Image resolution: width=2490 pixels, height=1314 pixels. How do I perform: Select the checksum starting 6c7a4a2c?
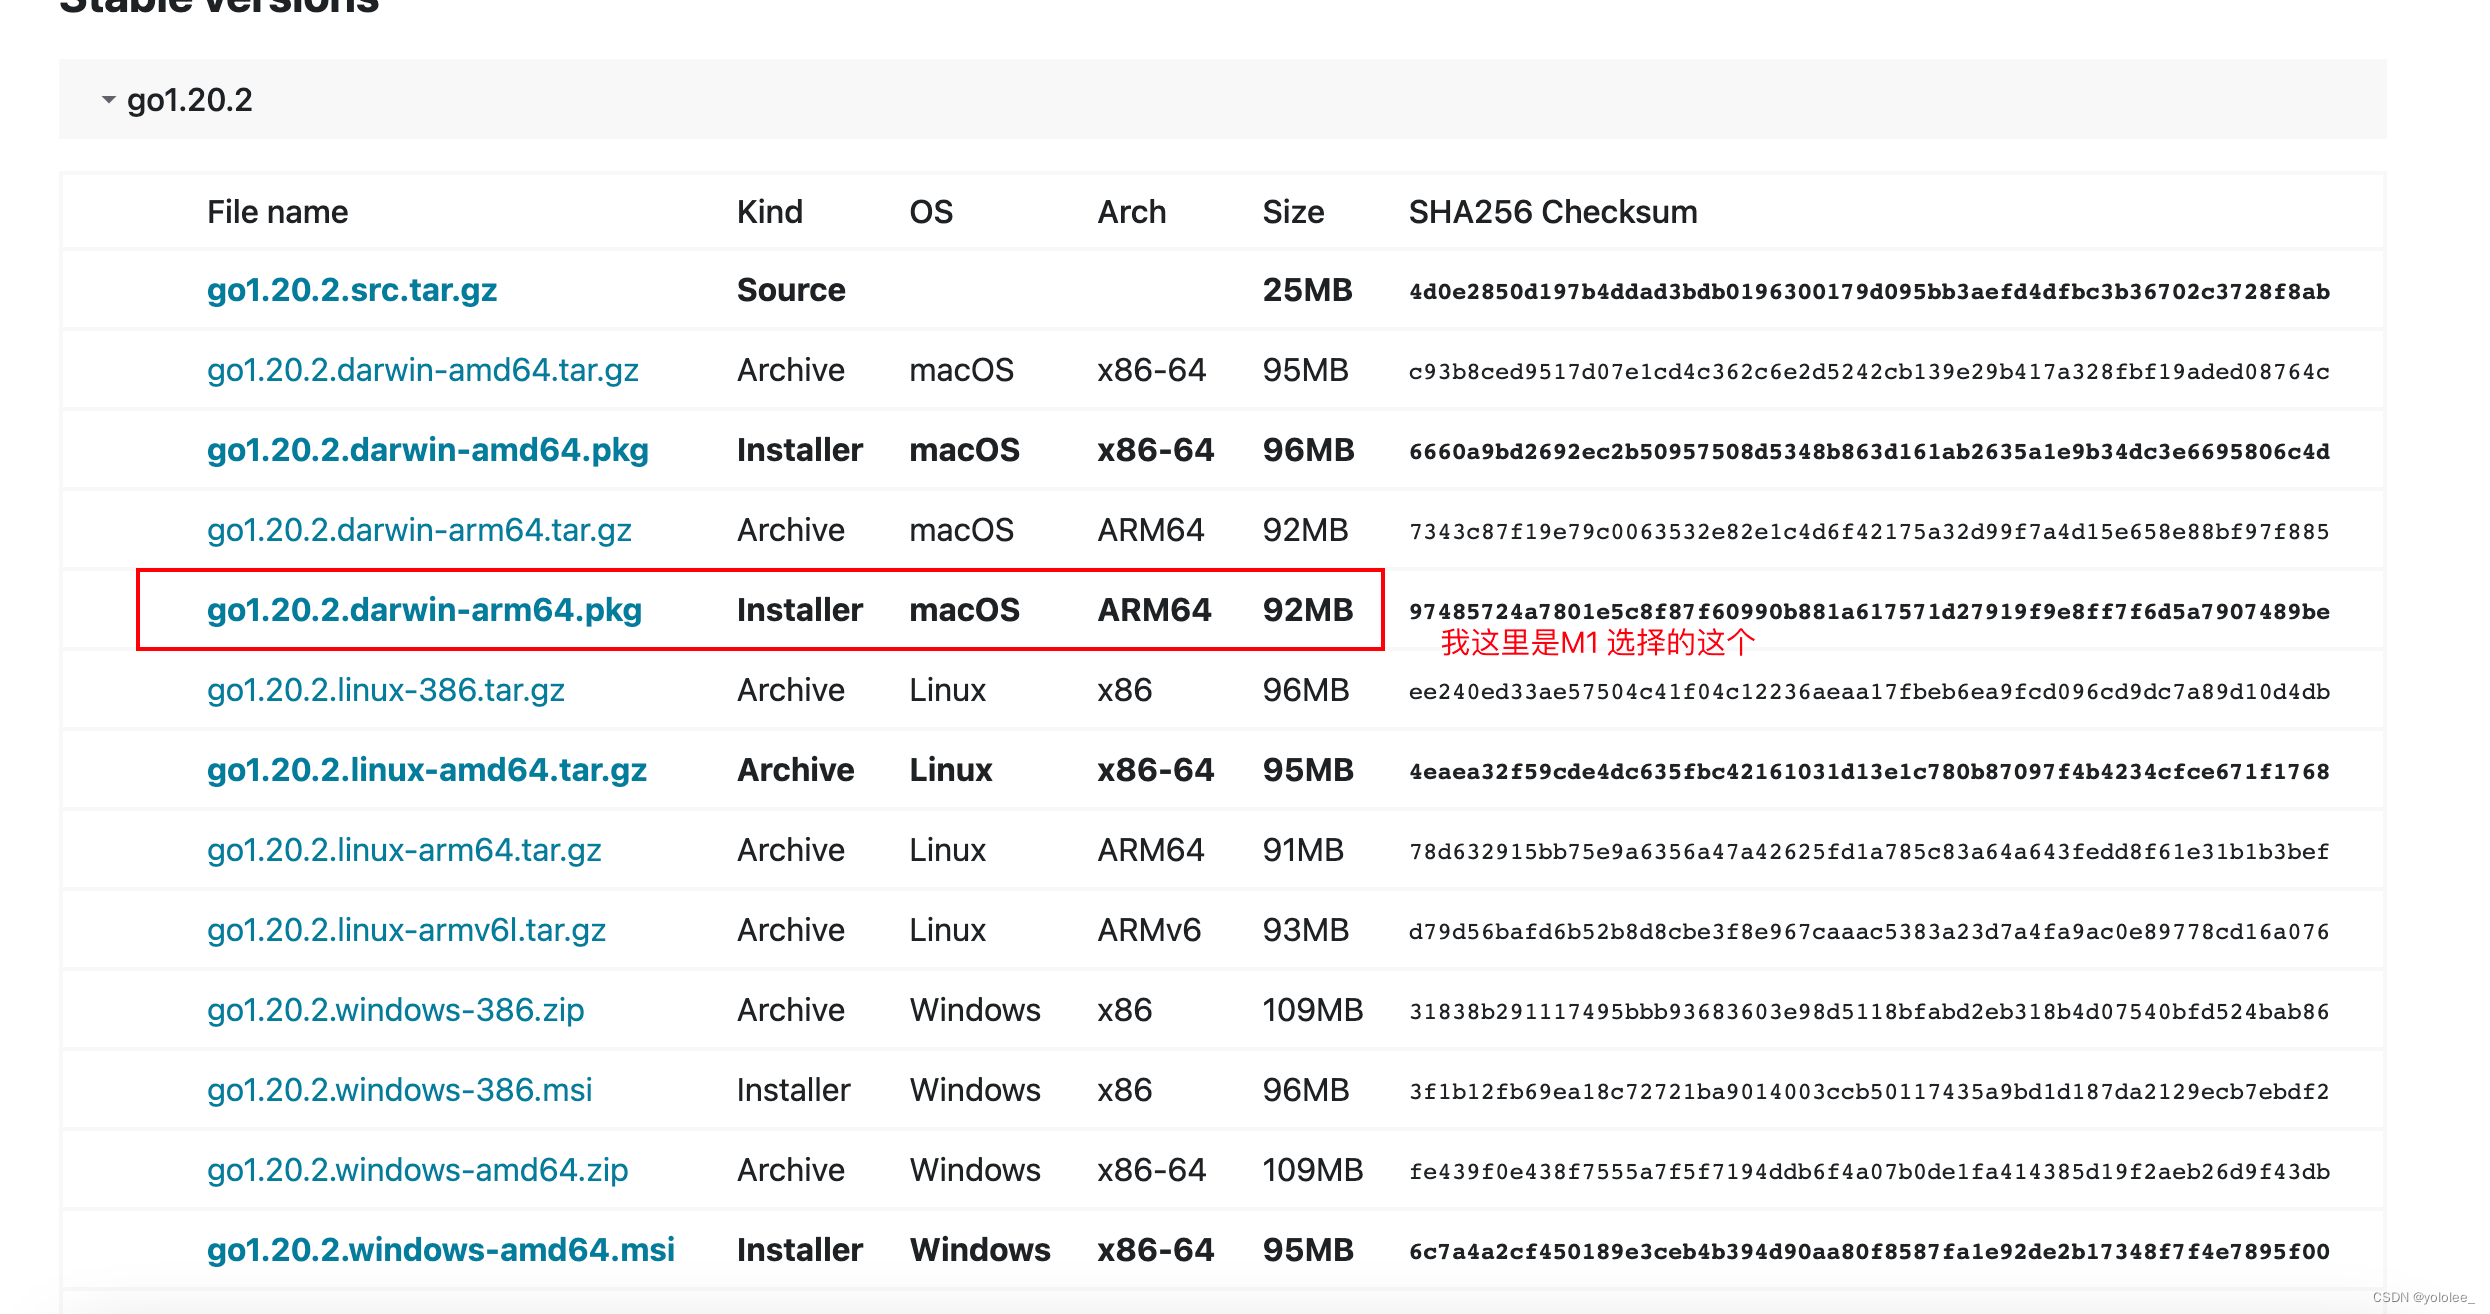pyautogui.click(x=1869, y=1252)
